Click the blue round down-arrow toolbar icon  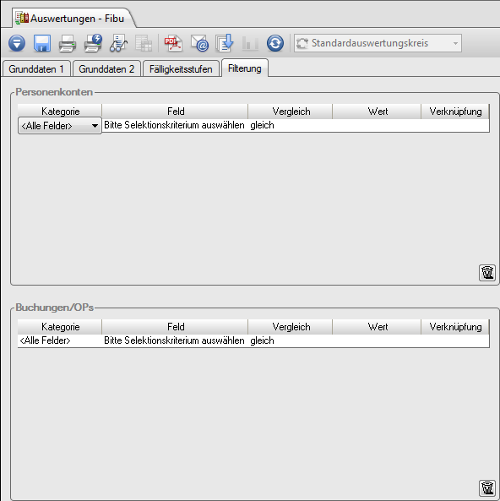[17, 43]
